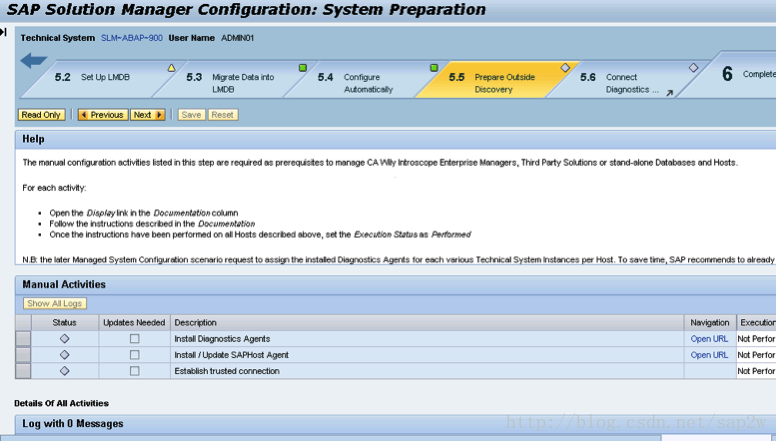Click the Read Only button
The width and height of the screenshot is (777, 442).
point(41,115)
